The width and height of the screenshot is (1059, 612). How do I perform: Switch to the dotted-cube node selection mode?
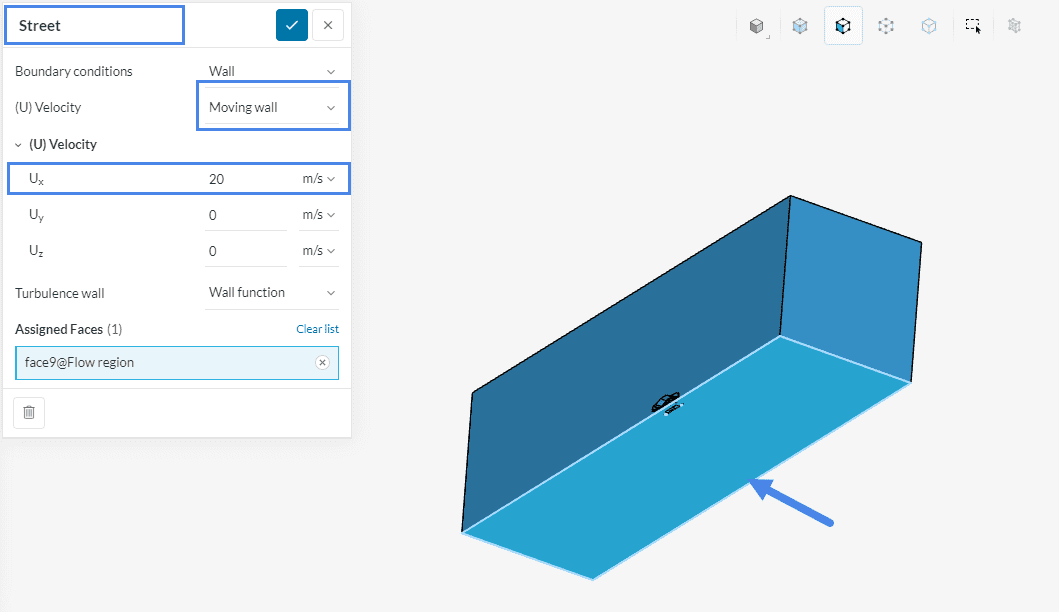point(886,26)
